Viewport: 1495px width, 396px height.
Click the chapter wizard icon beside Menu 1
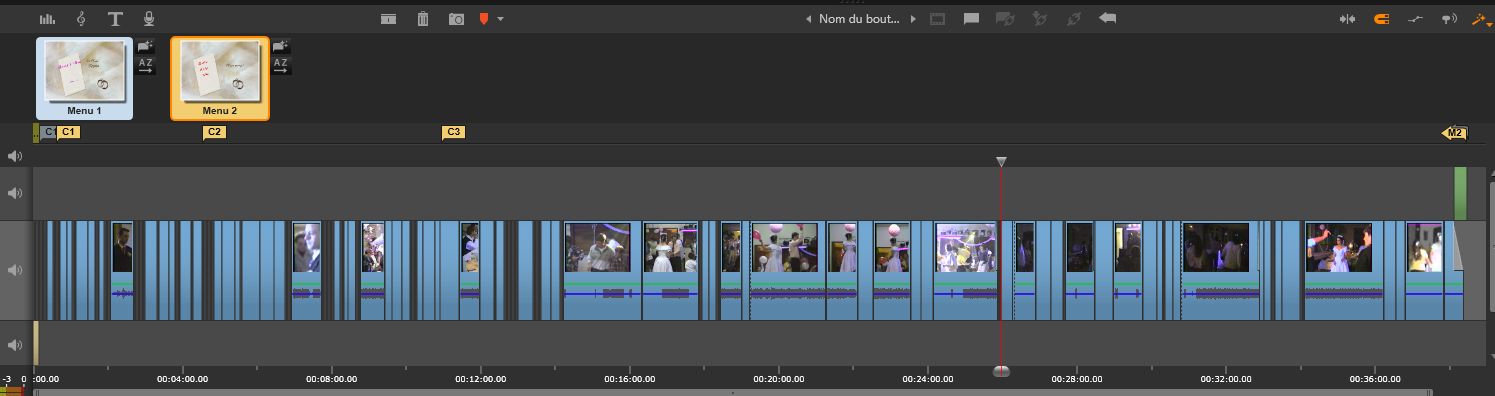coord(145,46)
